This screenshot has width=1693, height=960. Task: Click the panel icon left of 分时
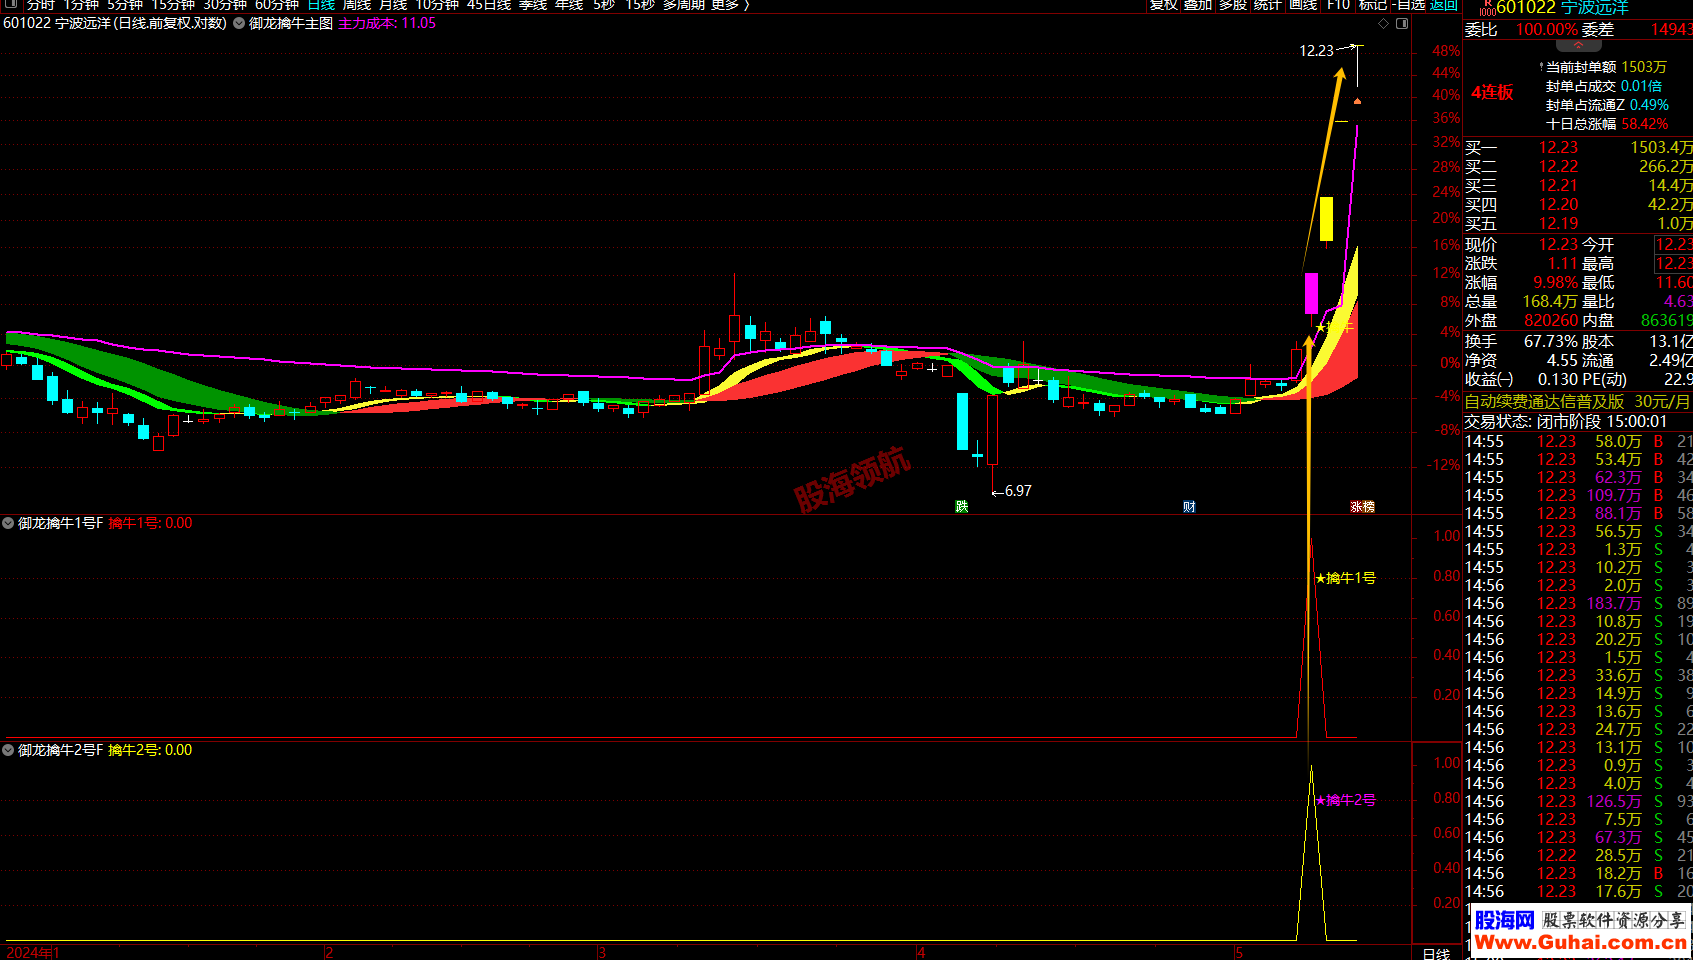tap(11, 4)
